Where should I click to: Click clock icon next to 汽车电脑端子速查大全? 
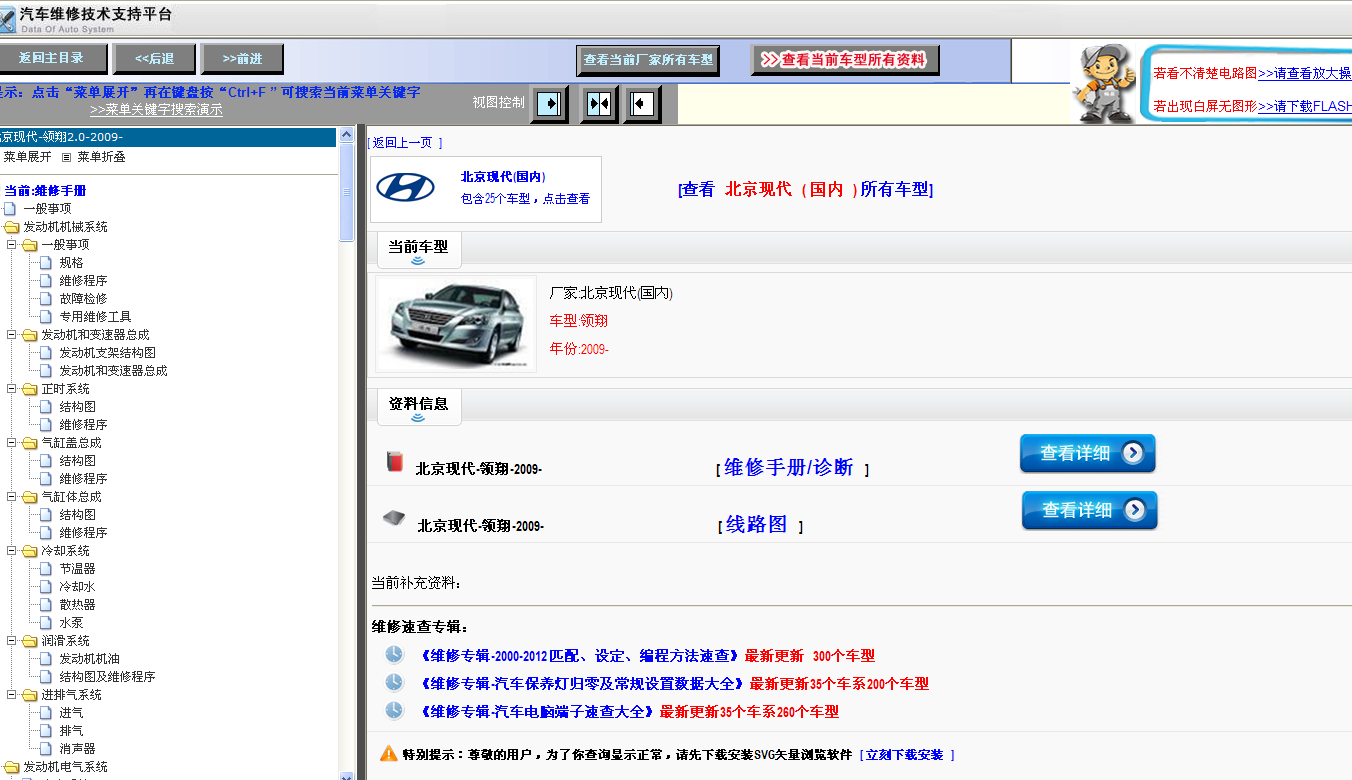(394, 710)
